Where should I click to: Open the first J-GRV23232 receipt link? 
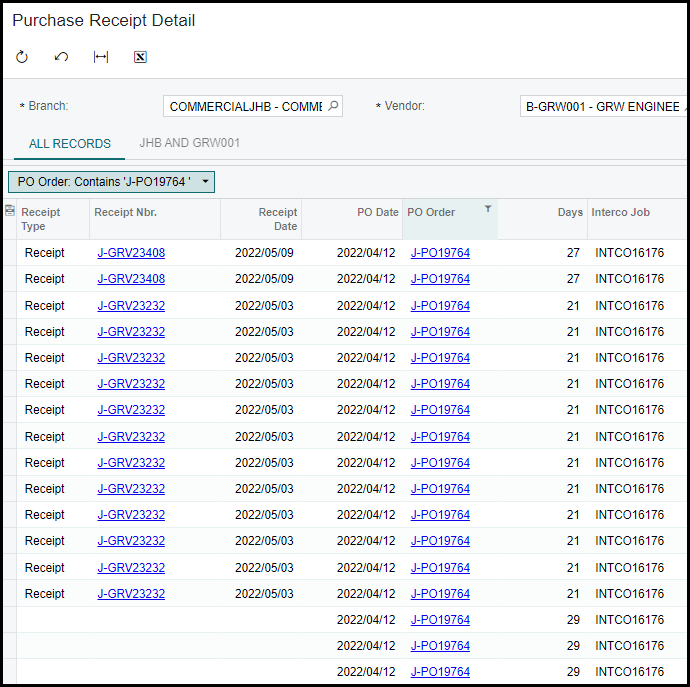[x=131, y=306]
